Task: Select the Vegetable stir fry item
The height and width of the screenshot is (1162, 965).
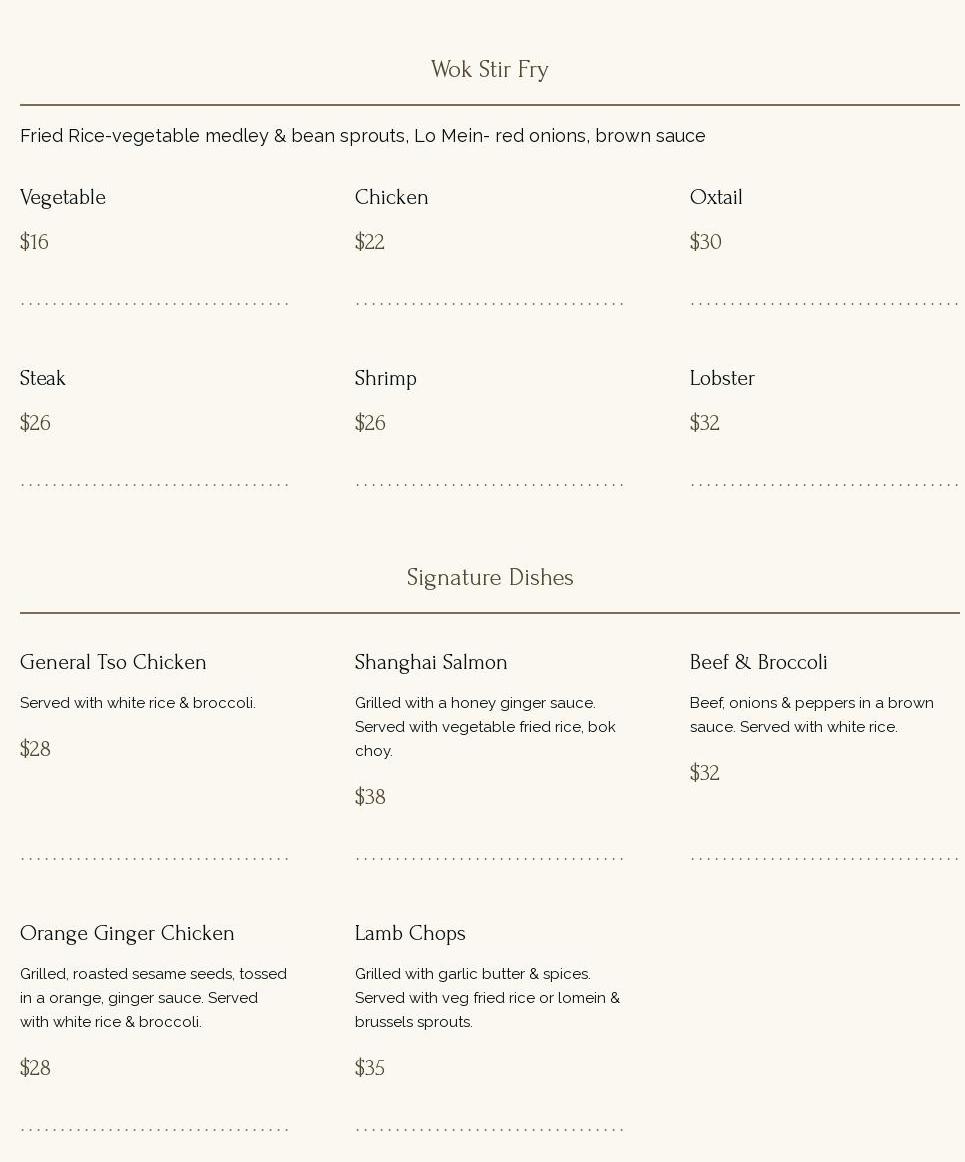Action: point(63,198)
